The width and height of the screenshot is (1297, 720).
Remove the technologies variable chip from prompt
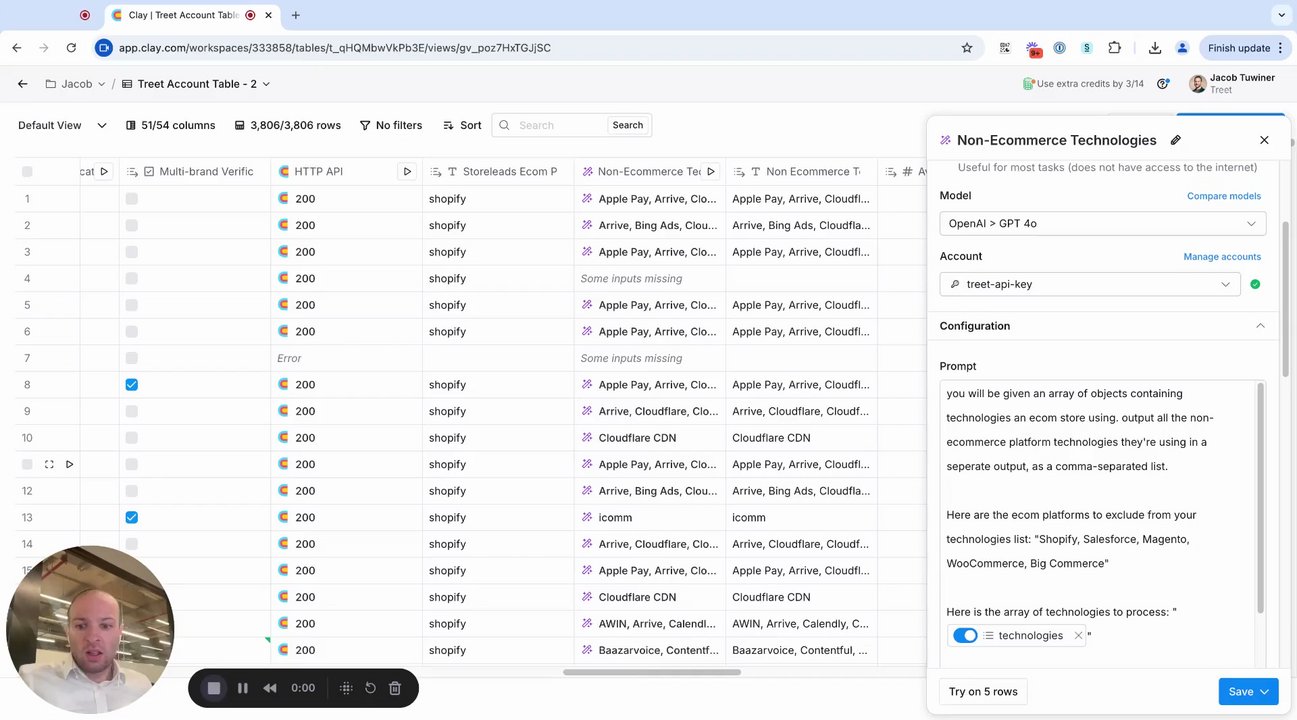pyautogui.click(x=1078, y=636)
